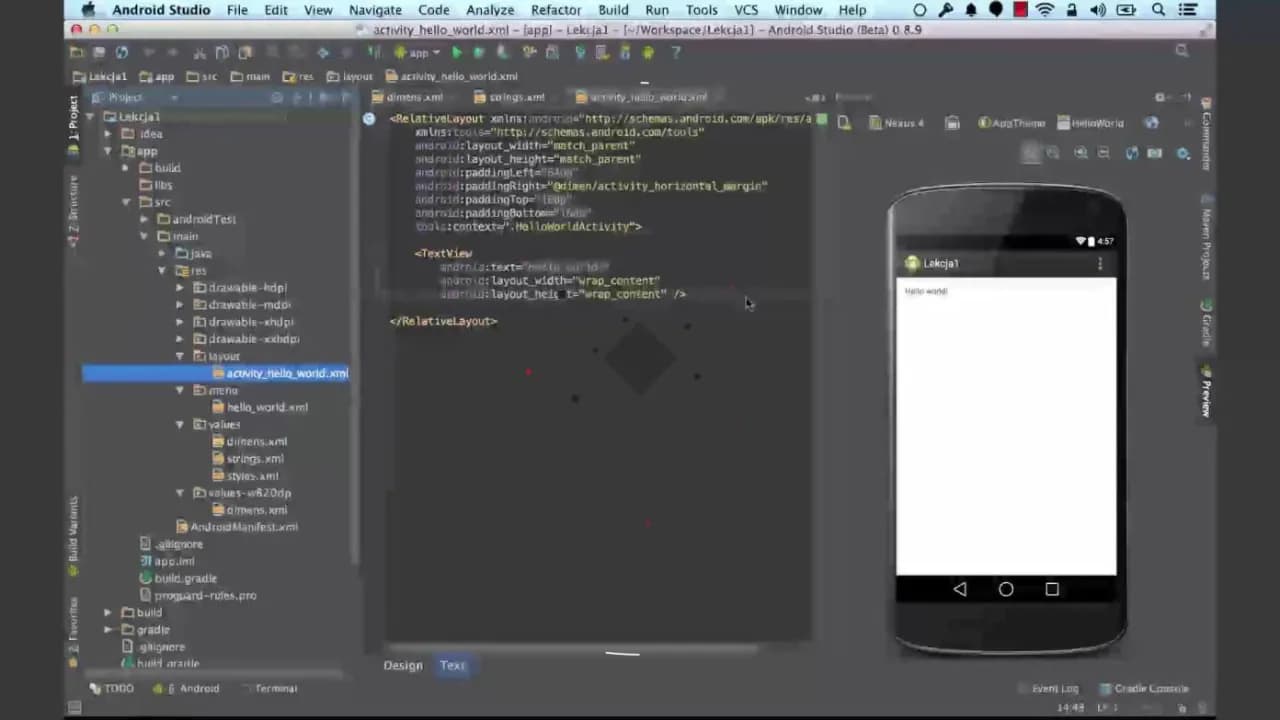Zoom in on the layout preview
Image resolution: width=1280 pixels, height=720 pixels.
click(x=1081, y=152)
